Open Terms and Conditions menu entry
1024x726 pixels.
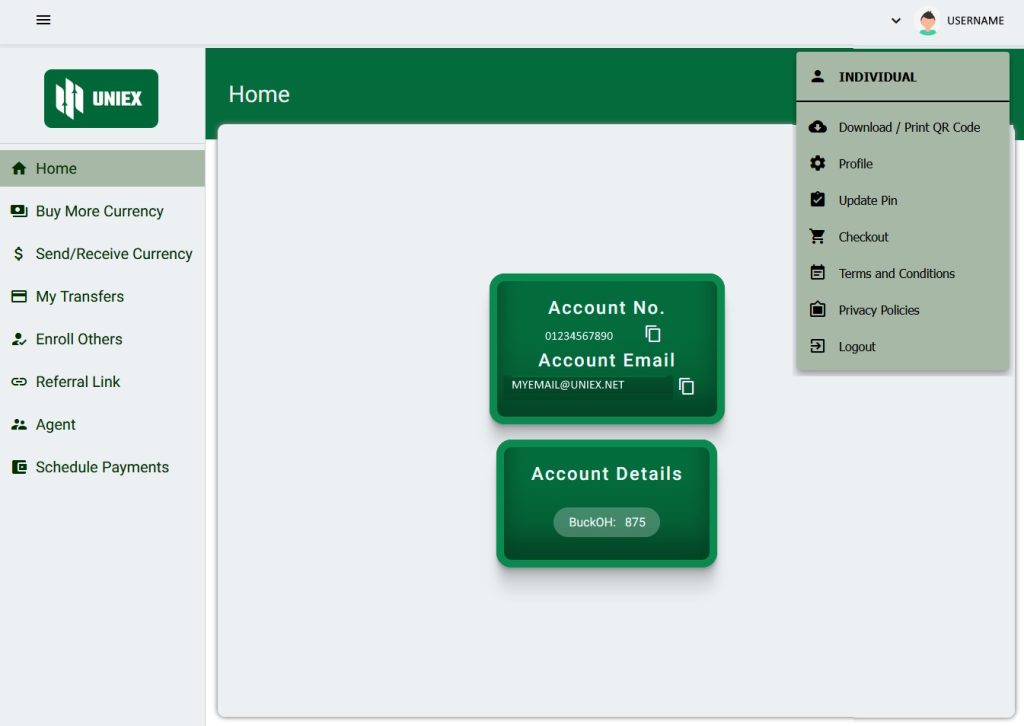(896, 273)
